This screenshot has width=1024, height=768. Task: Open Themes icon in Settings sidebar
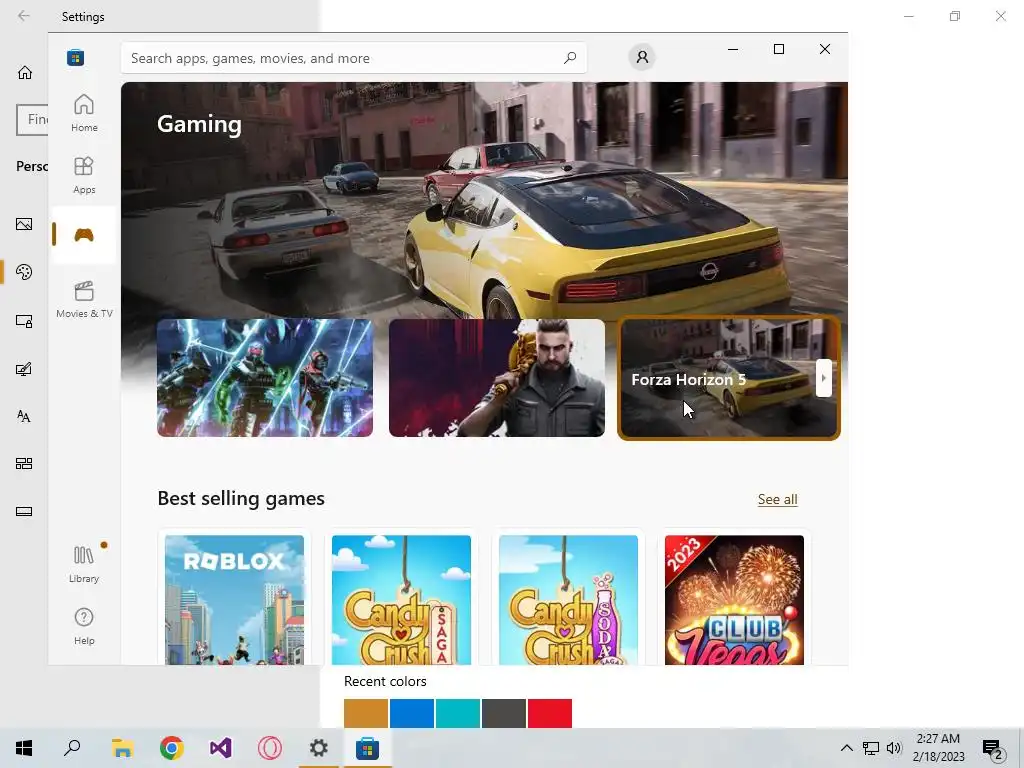pos(24,369)
